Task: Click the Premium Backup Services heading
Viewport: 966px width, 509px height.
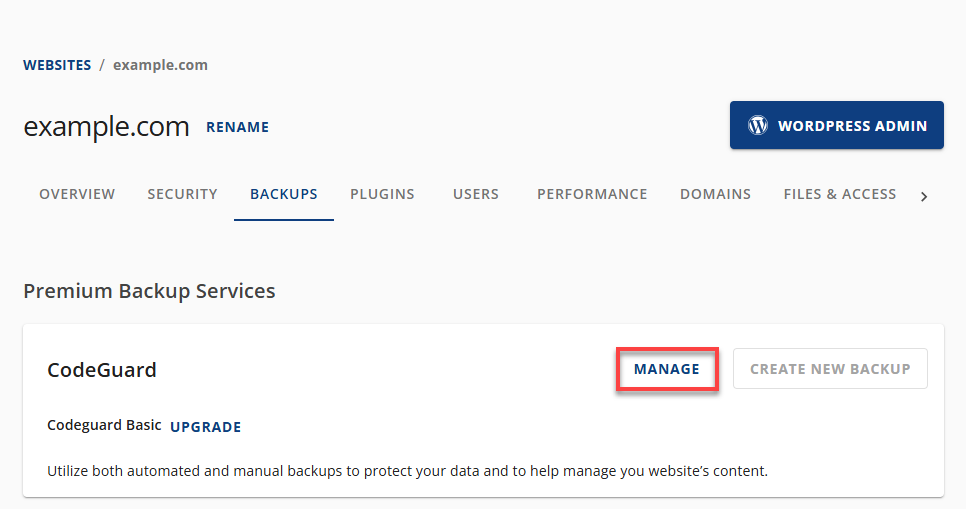Action: pyautogui.click(x=149, y=291)
